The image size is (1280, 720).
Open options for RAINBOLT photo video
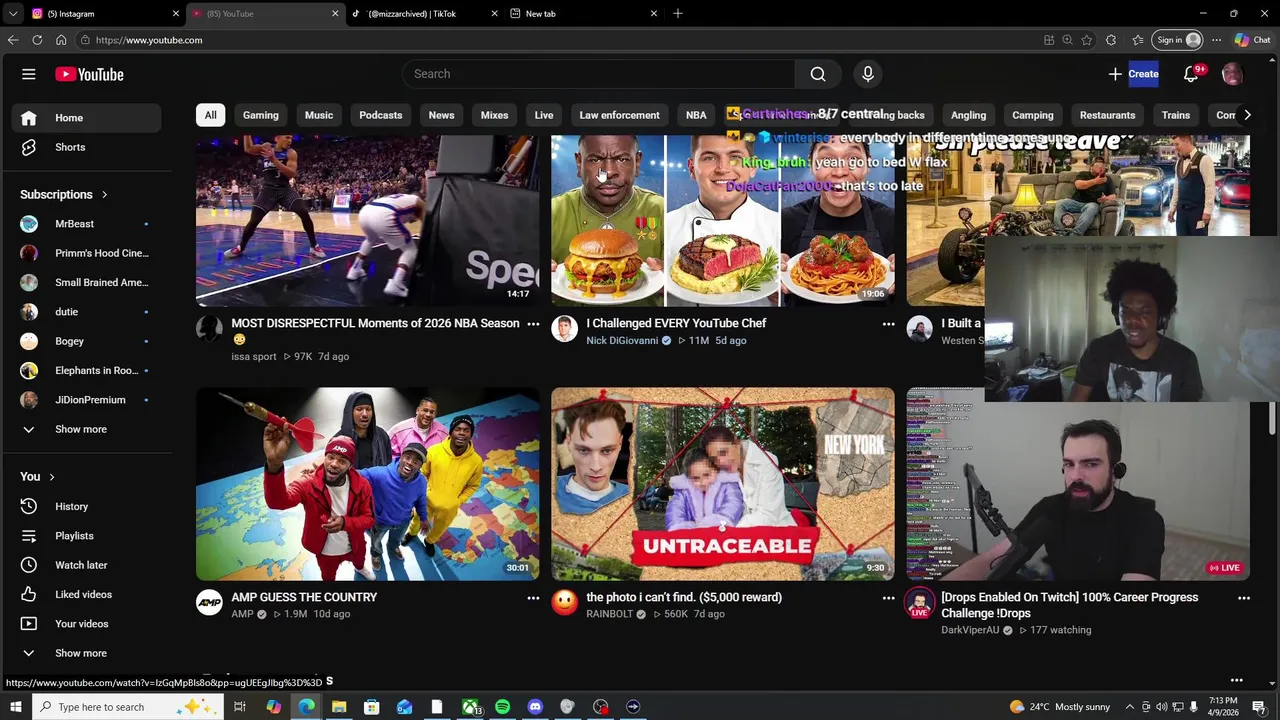tap(888, 598)
